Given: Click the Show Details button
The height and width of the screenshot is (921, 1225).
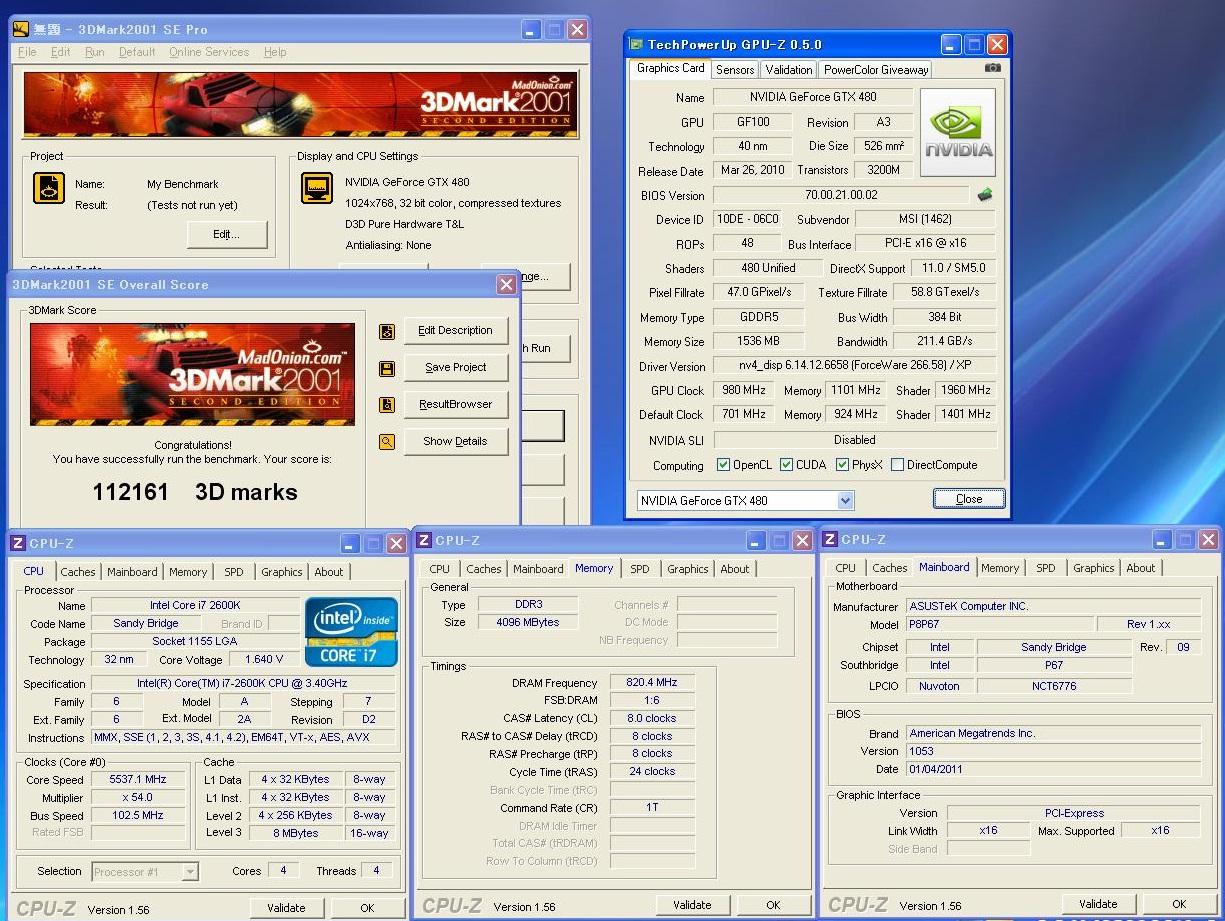Looking at the screenshot, I should (456, 442).
